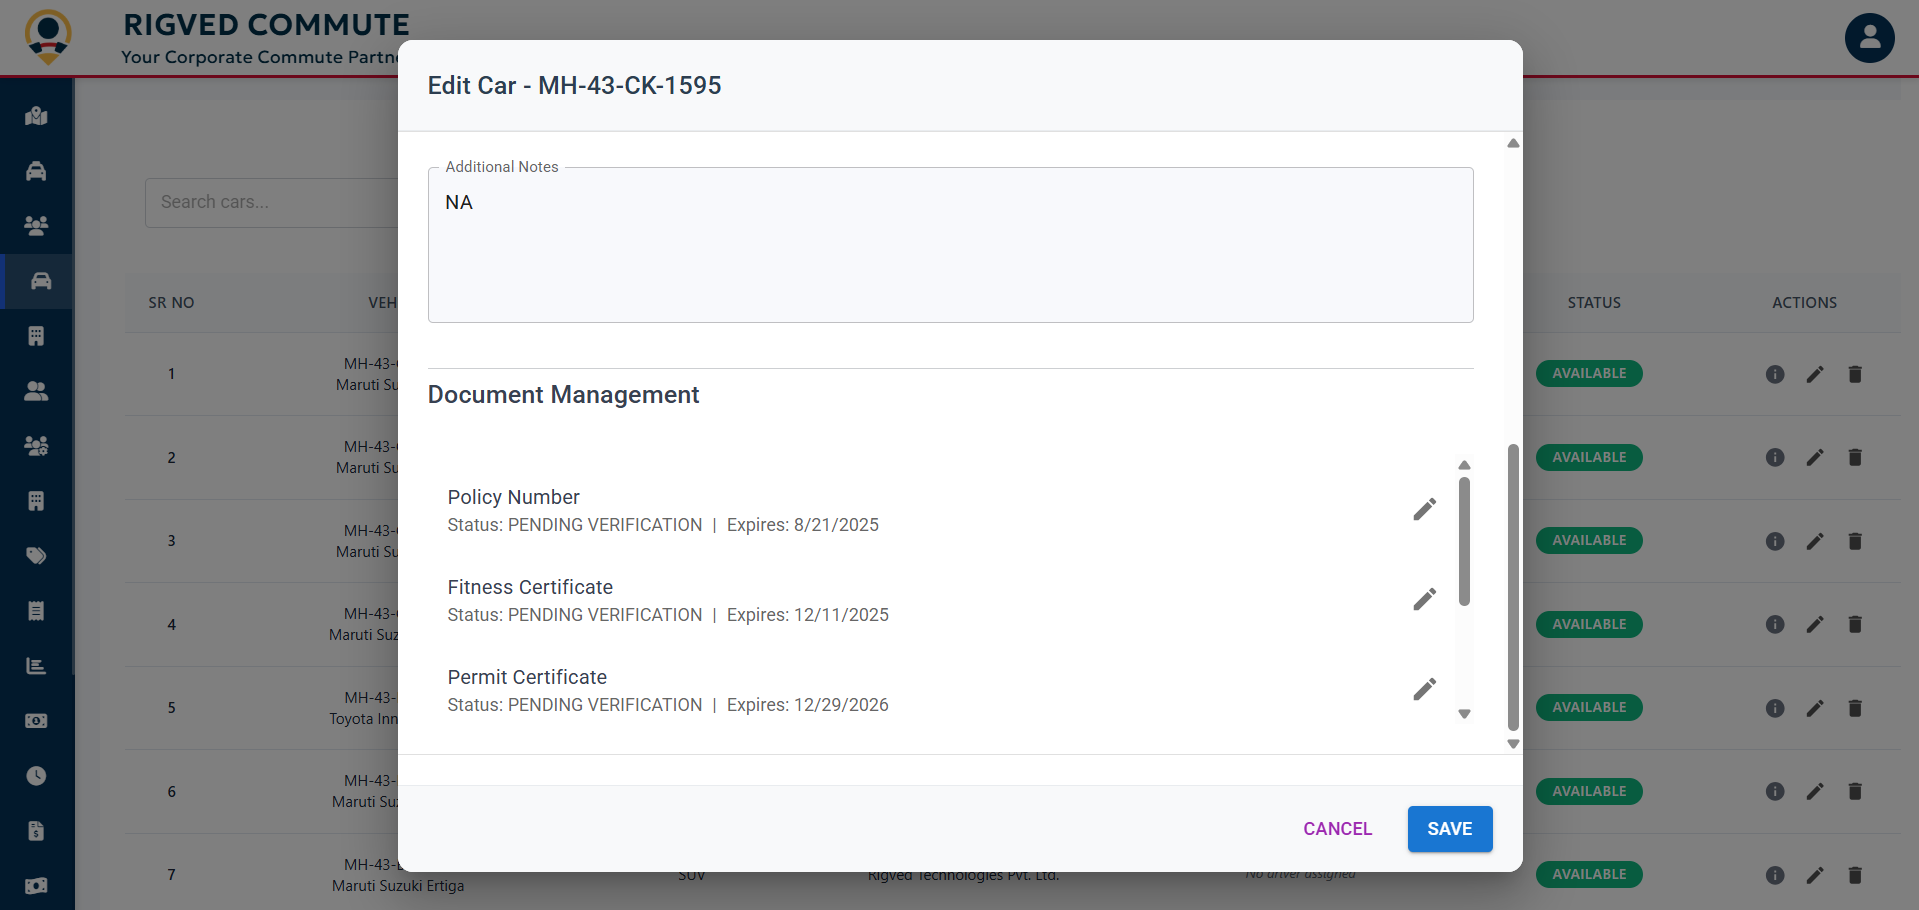Select the taxi/cab icon in the sidebar
Viewport: 1919px width, 910px height.
(x=36, y=171)
